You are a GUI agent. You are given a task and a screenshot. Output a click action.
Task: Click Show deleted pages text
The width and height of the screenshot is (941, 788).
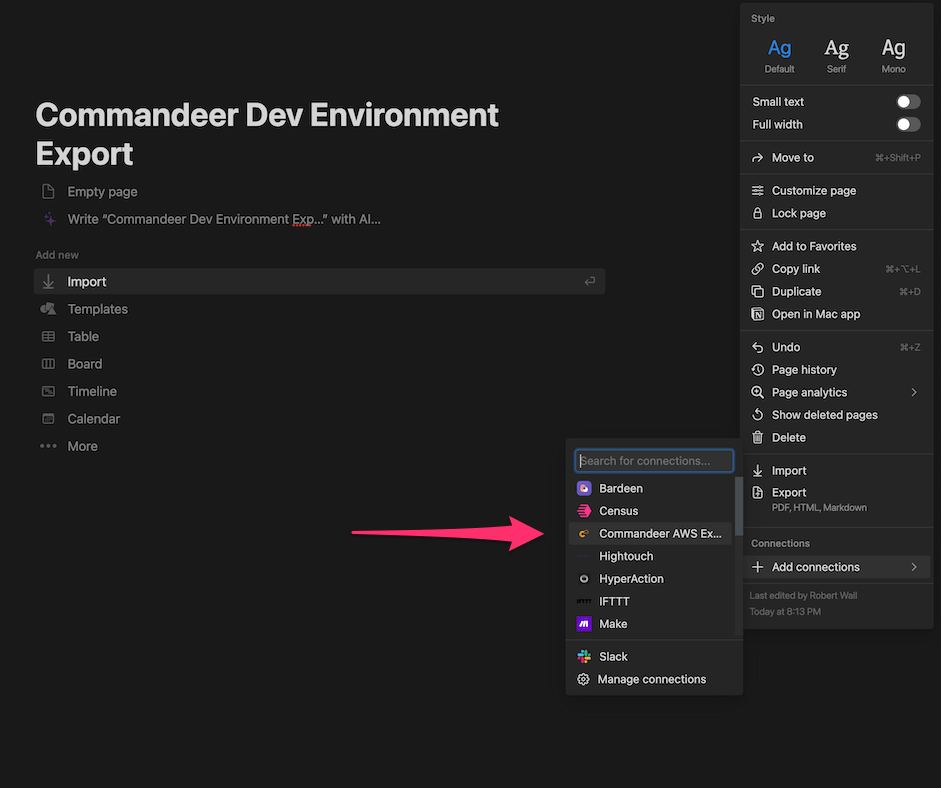[825, 415]
